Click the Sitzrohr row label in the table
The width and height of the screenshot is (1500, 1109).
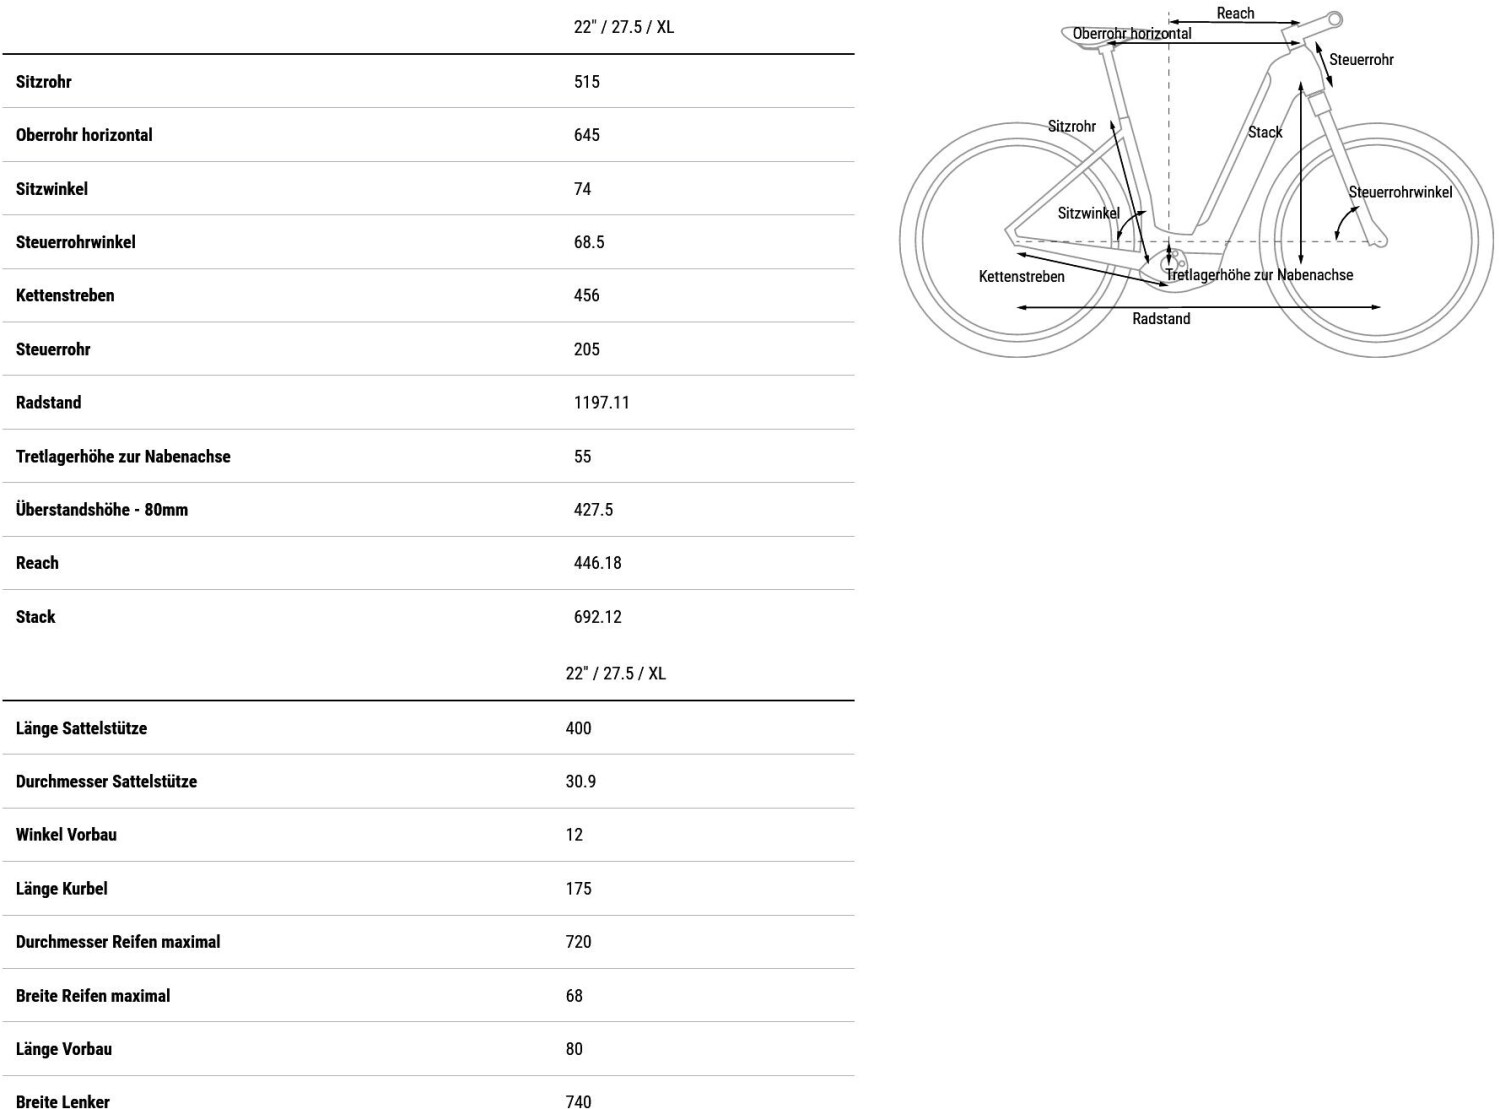pos(44,82)
